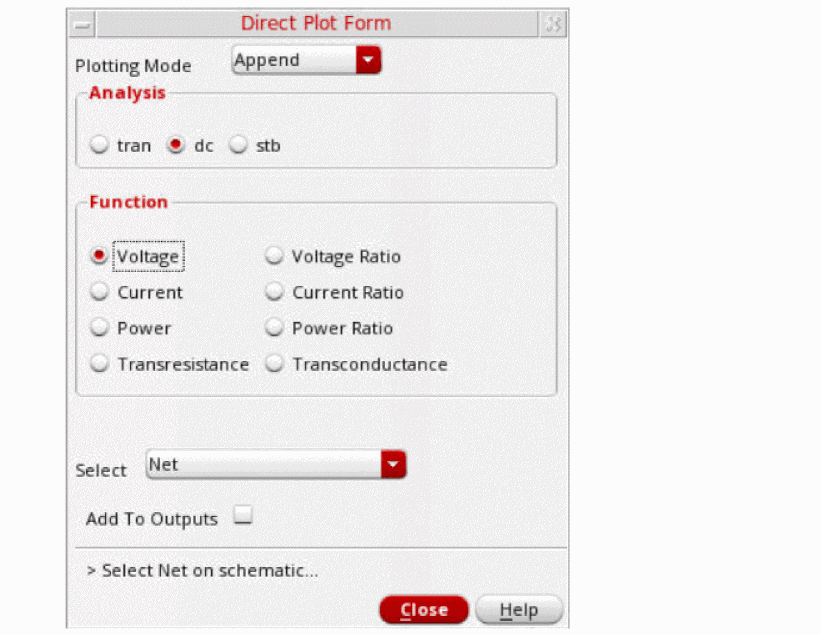The image size is (821, 634).
Task: Select the tran analysis radio button
Action: click(x=99, y=145)
